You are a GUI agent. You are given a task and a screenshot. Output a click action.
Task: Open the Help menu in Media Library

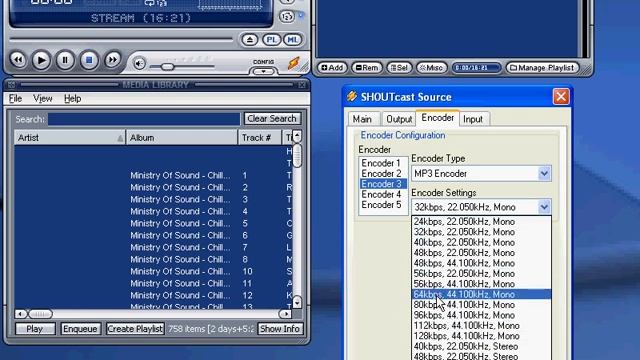coord(72,98)
